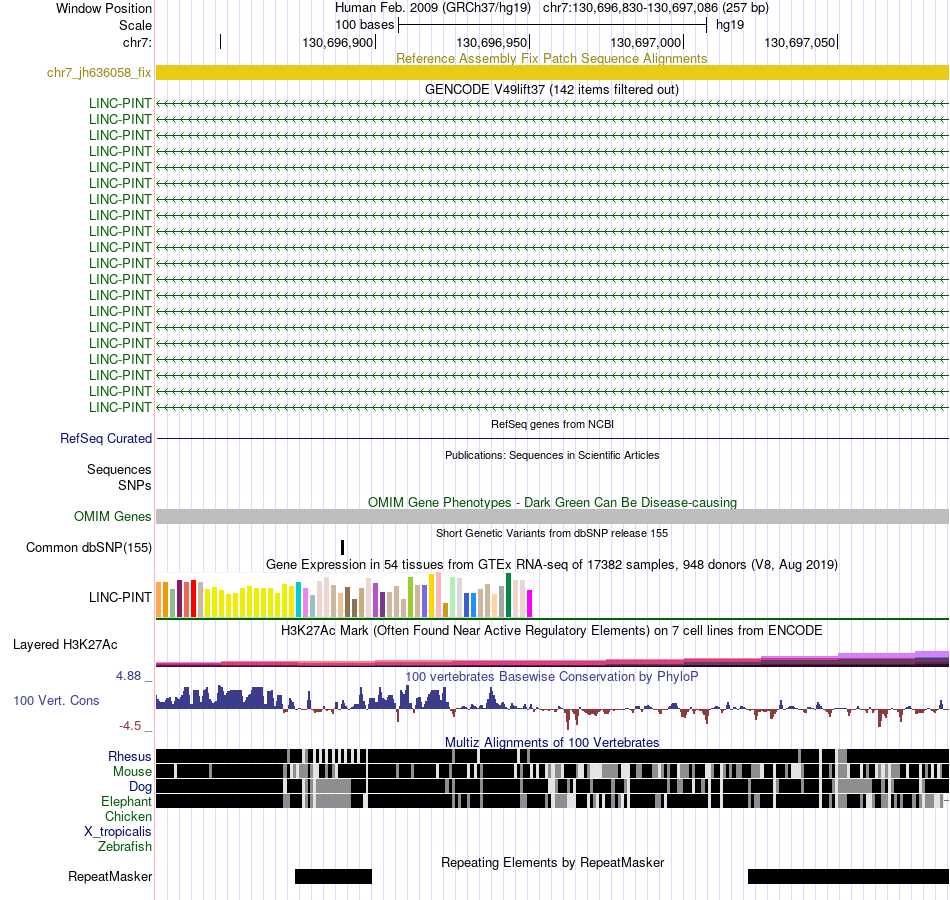Viewport: 950px width, 900px height.
Task: Click the X_tropicalis alignment row label
Action: point(118,832)
